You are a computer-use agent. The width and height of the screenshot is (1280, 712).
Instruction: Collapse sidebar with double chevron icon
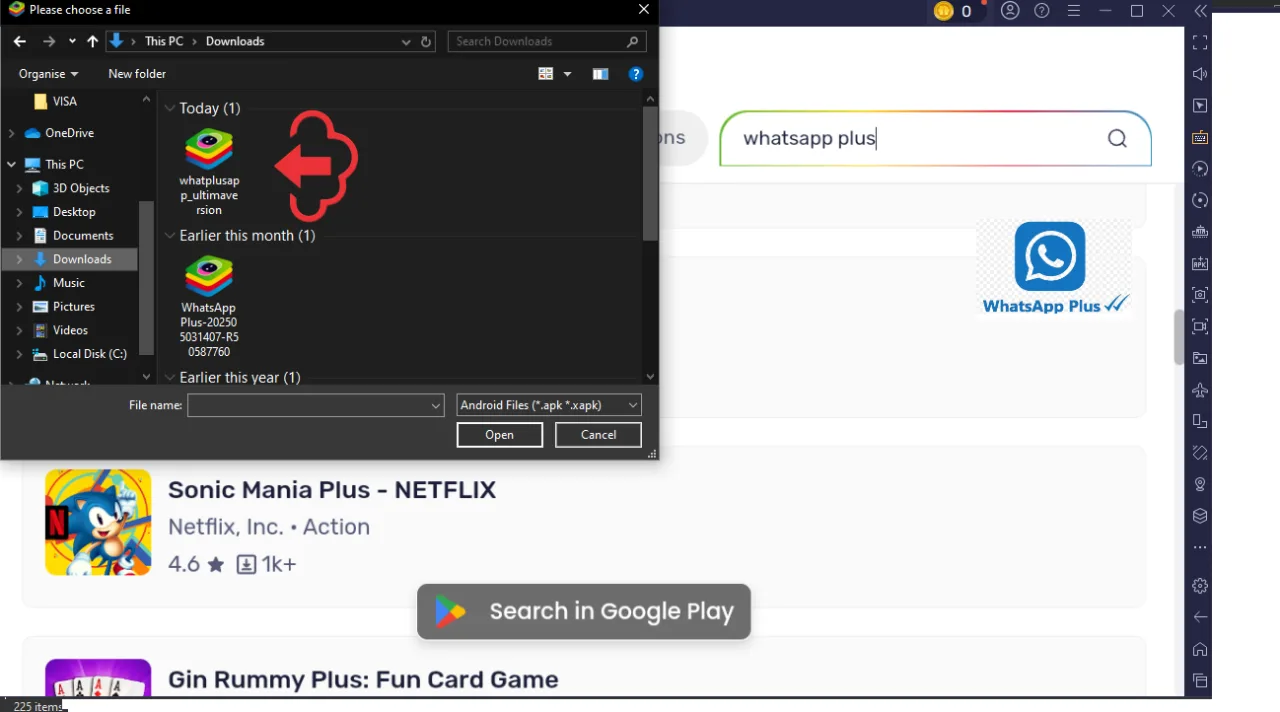point(1201,11)
